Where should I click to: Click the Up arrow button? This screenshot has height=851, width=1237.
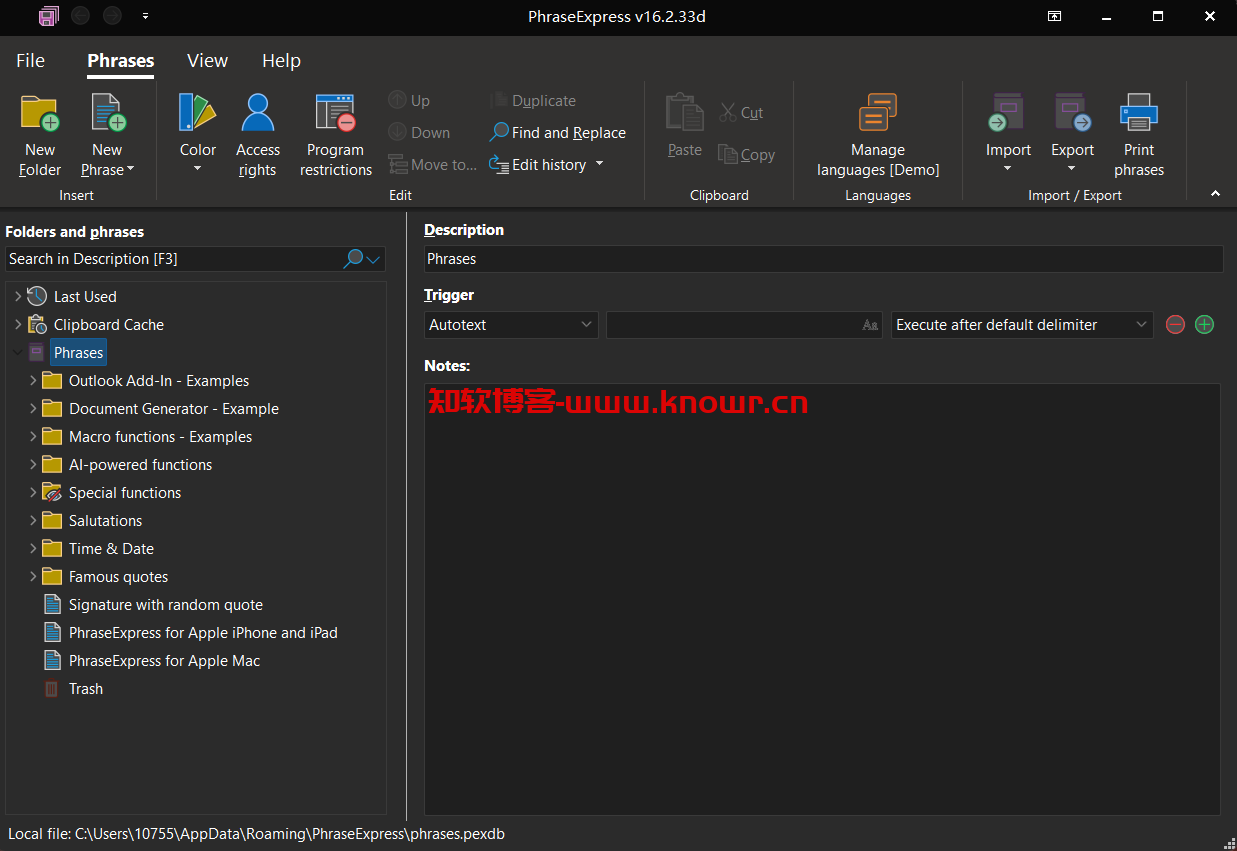409,101
